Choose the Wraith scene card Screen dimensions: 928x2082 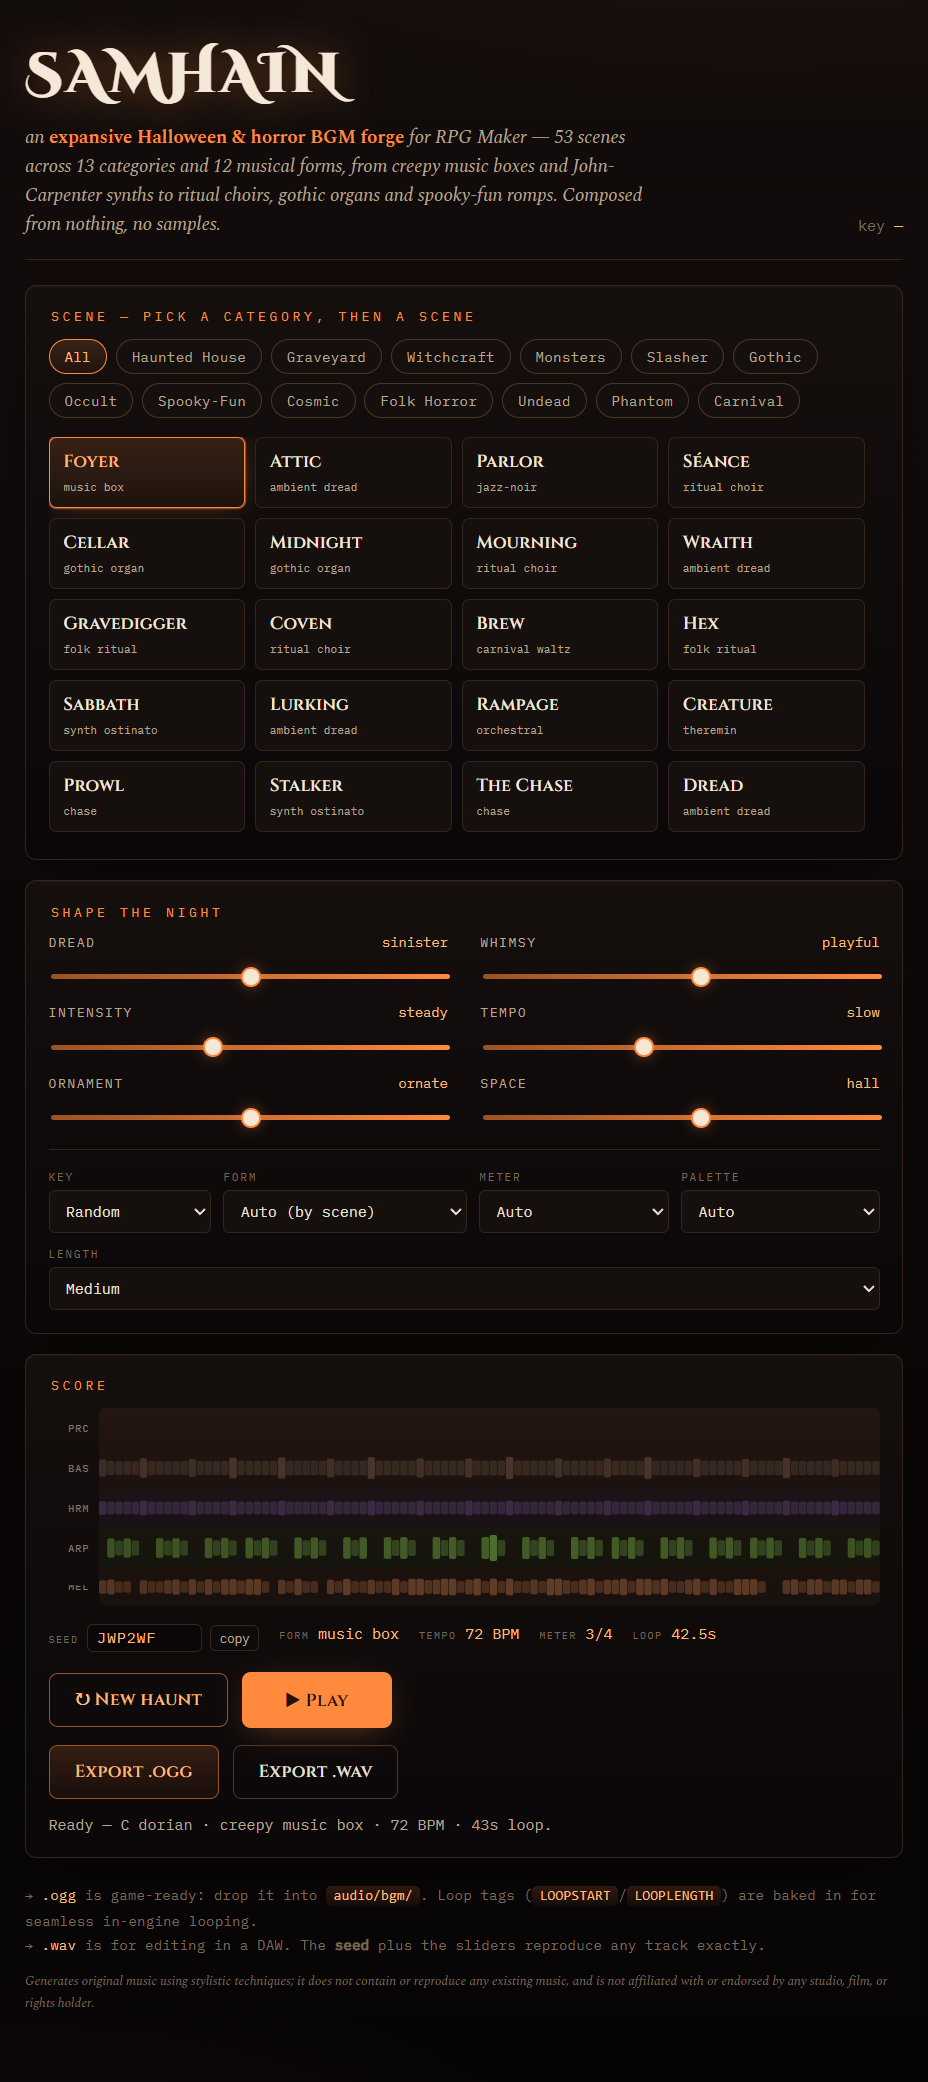(766, 553)
